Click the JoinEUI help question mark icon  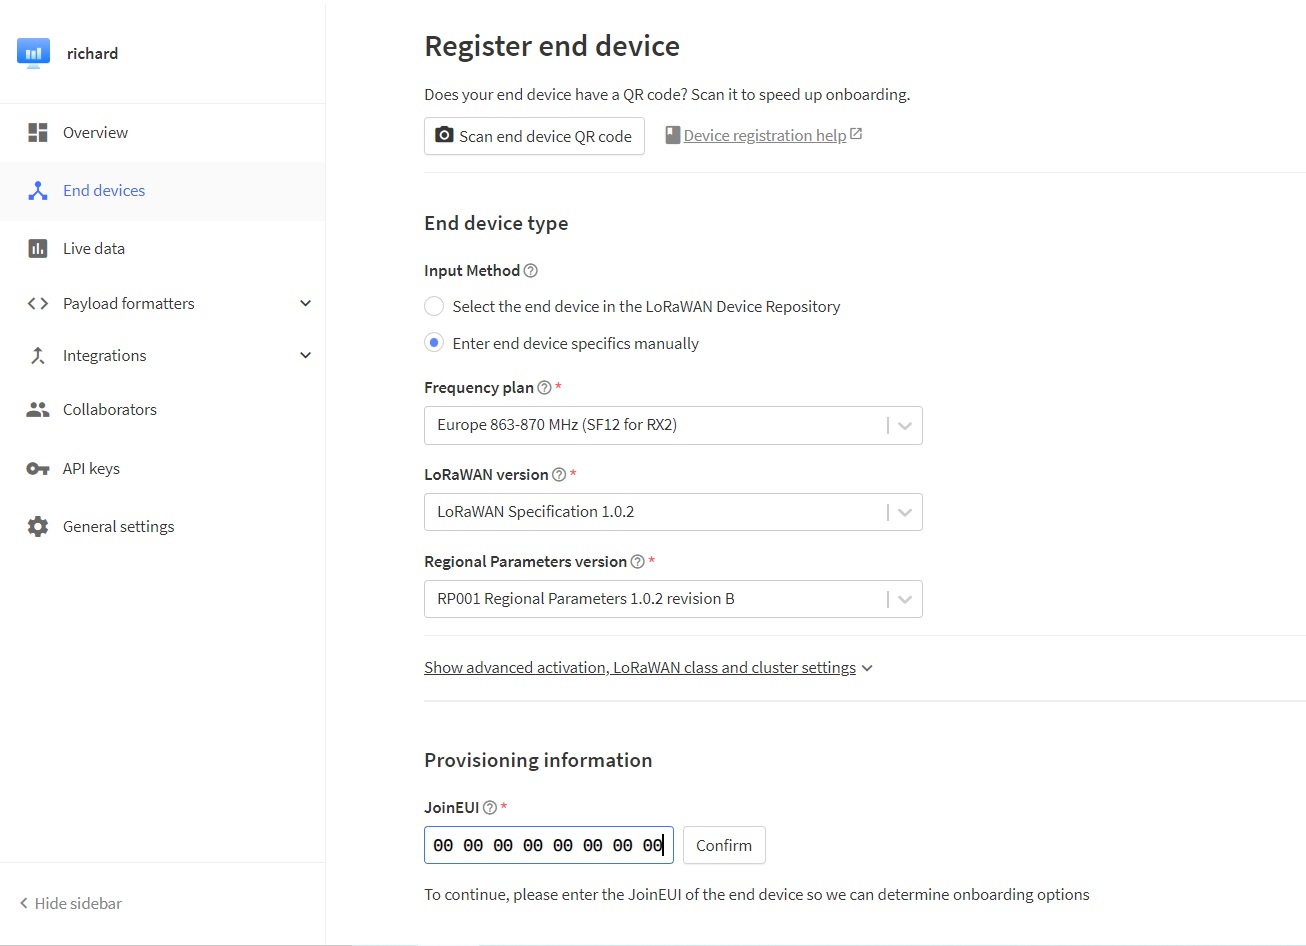coord(490,808)
